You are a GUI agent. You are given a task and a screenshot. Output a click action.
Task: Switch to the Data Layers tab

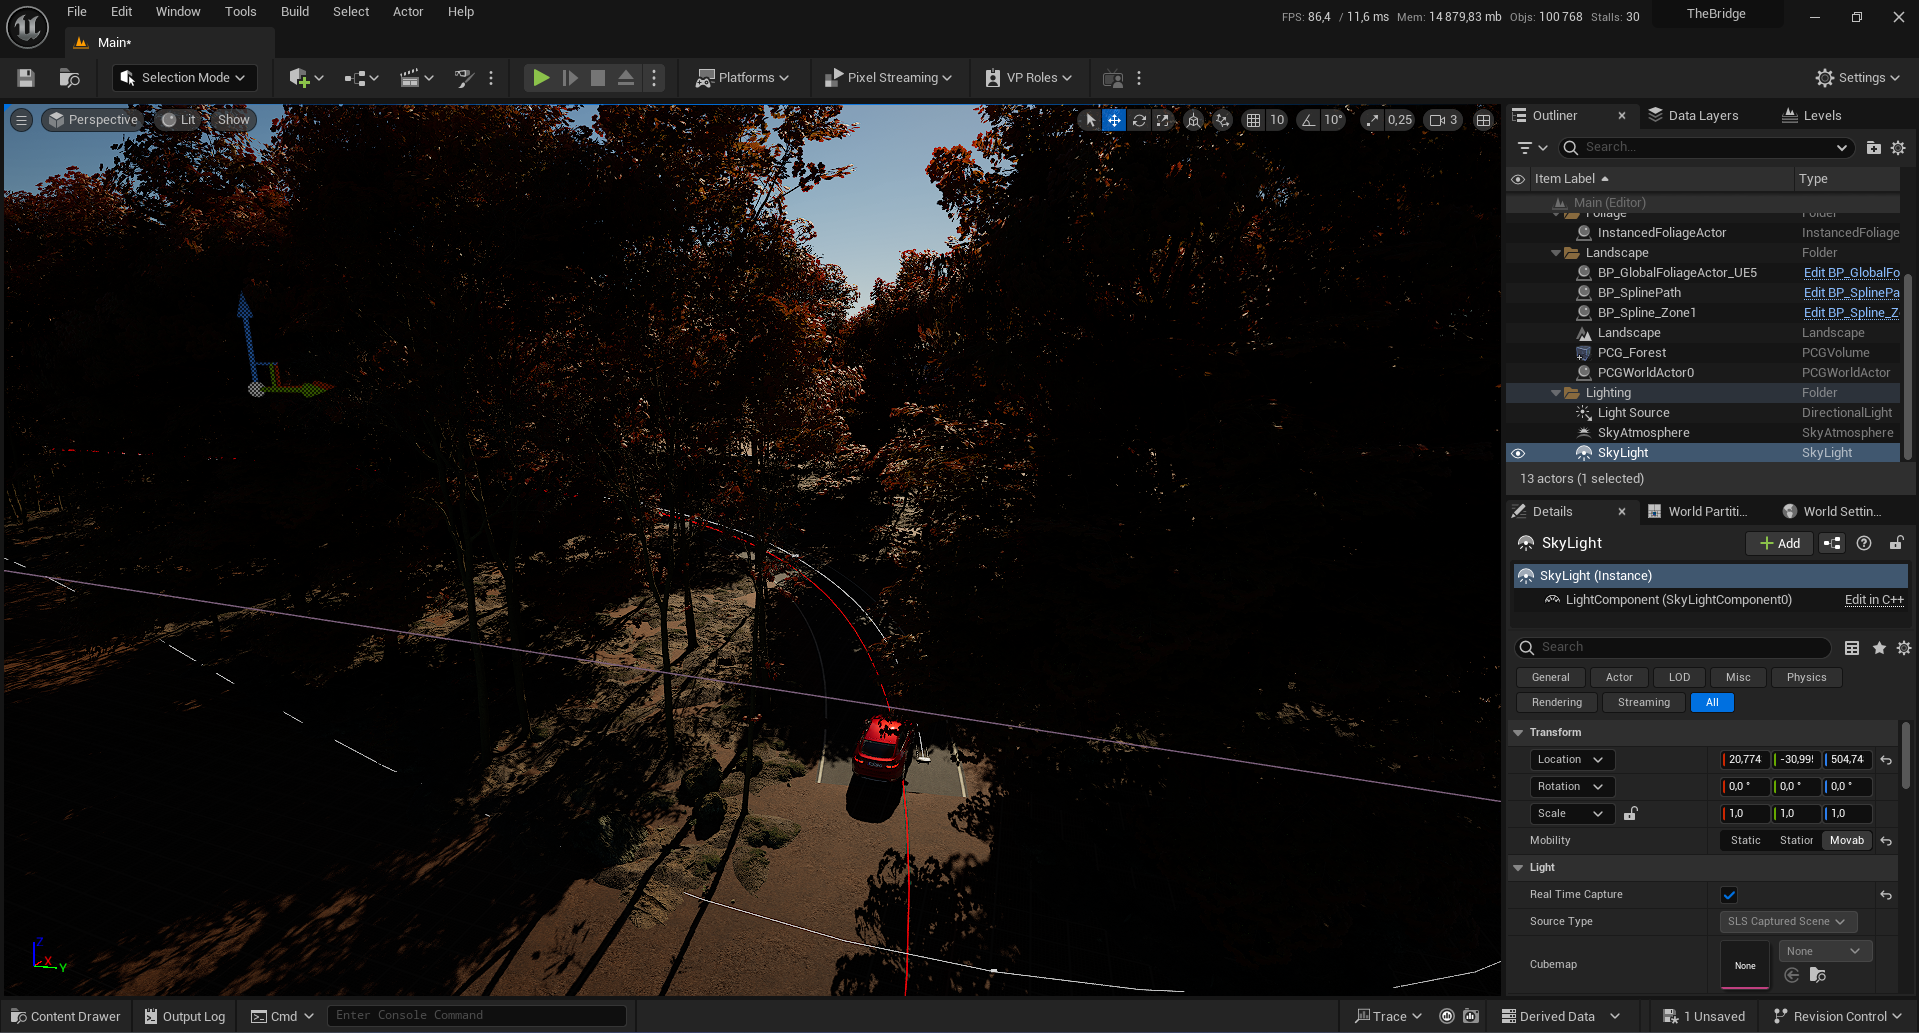click(x=1693, y=116)
